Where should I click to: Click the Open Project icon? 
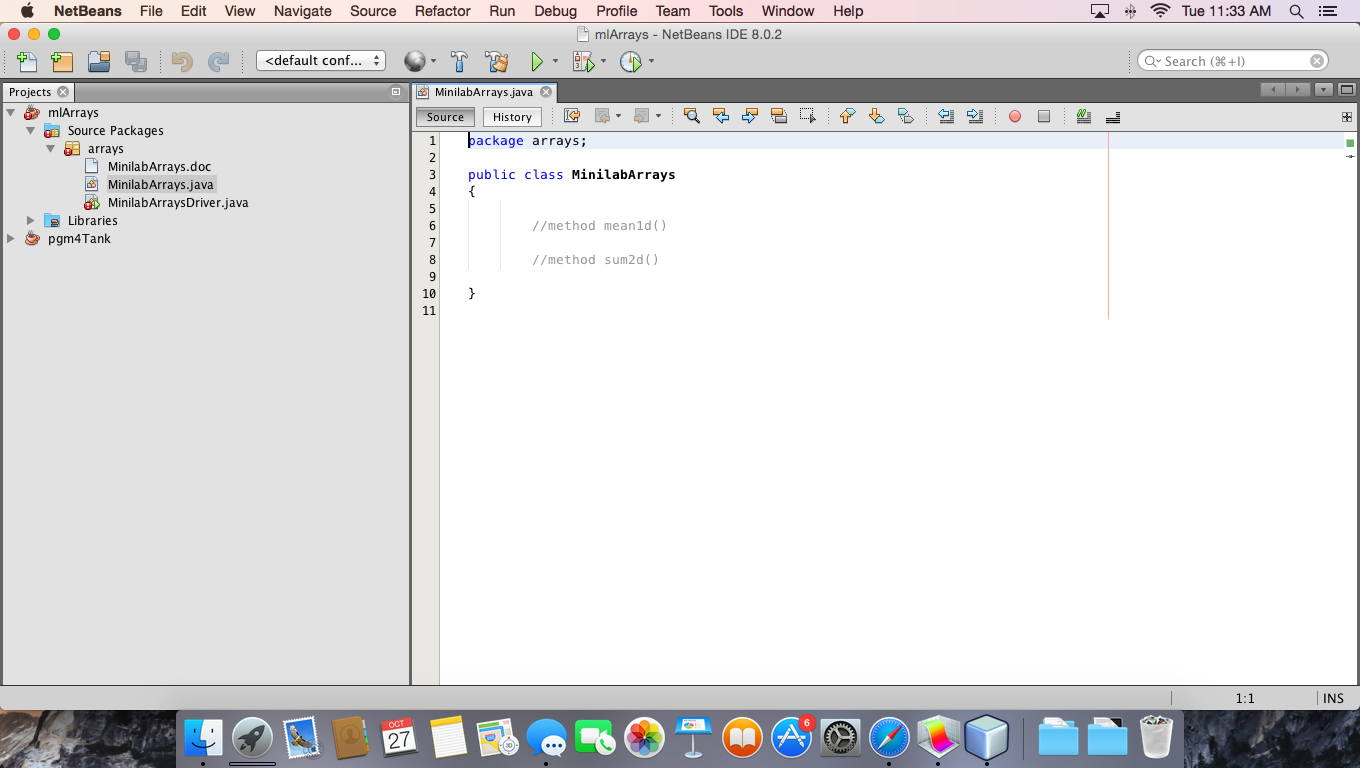(x=99, y=62)
